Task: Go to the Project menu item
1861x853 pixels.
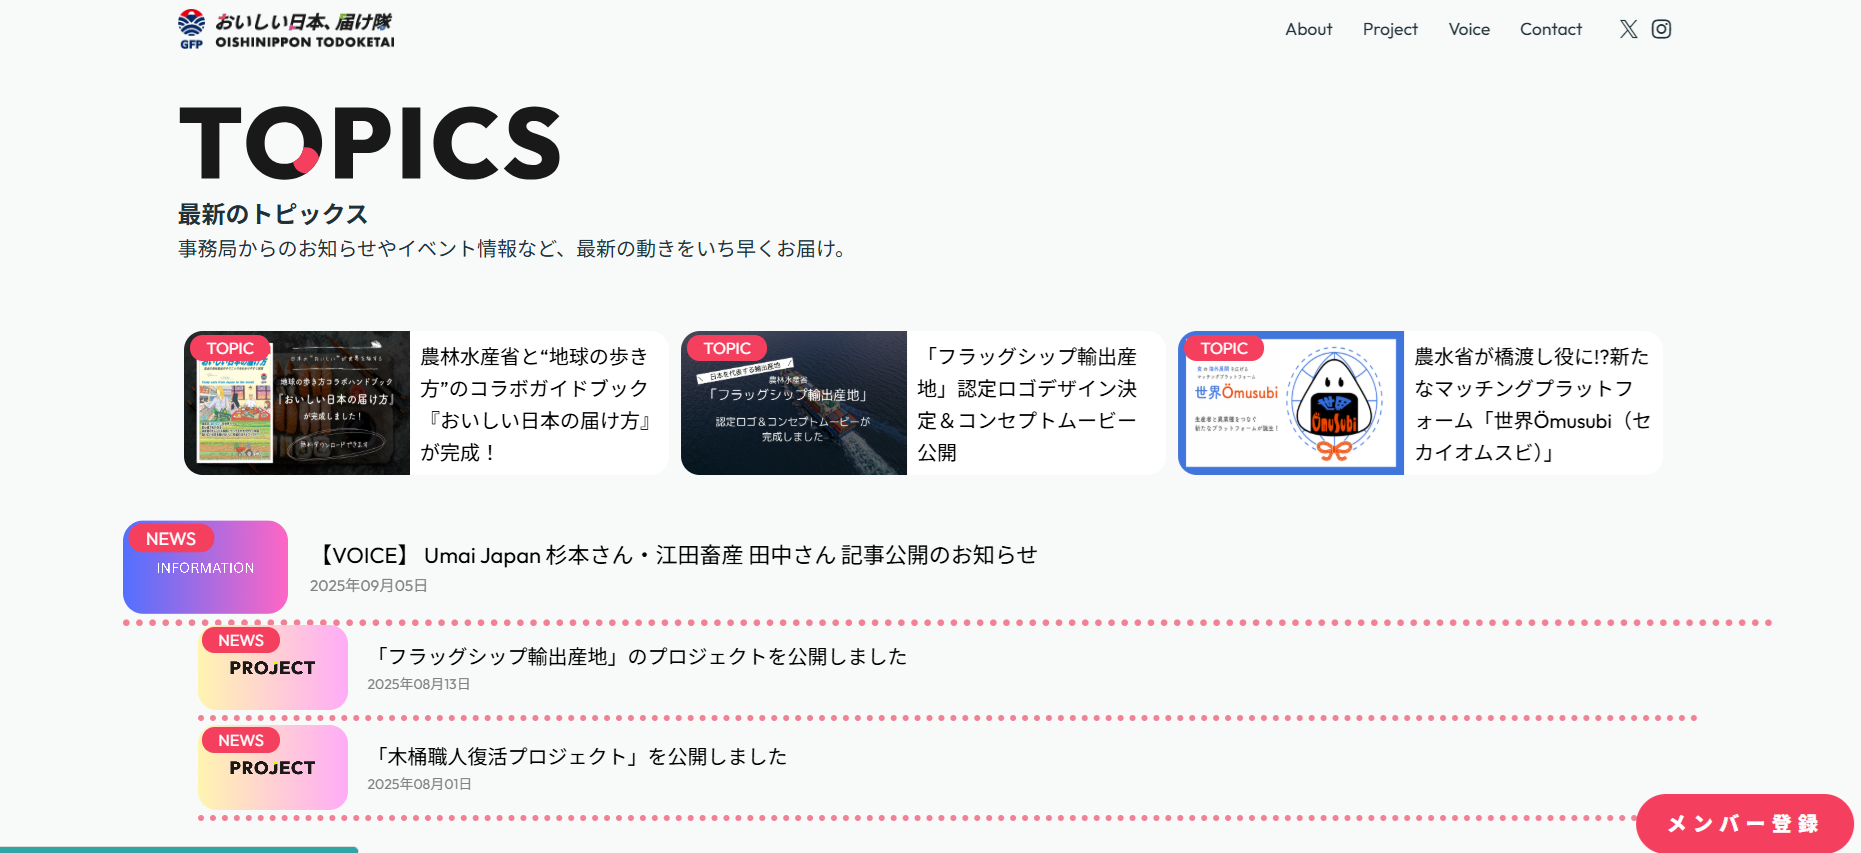Action: (1389, 29)
